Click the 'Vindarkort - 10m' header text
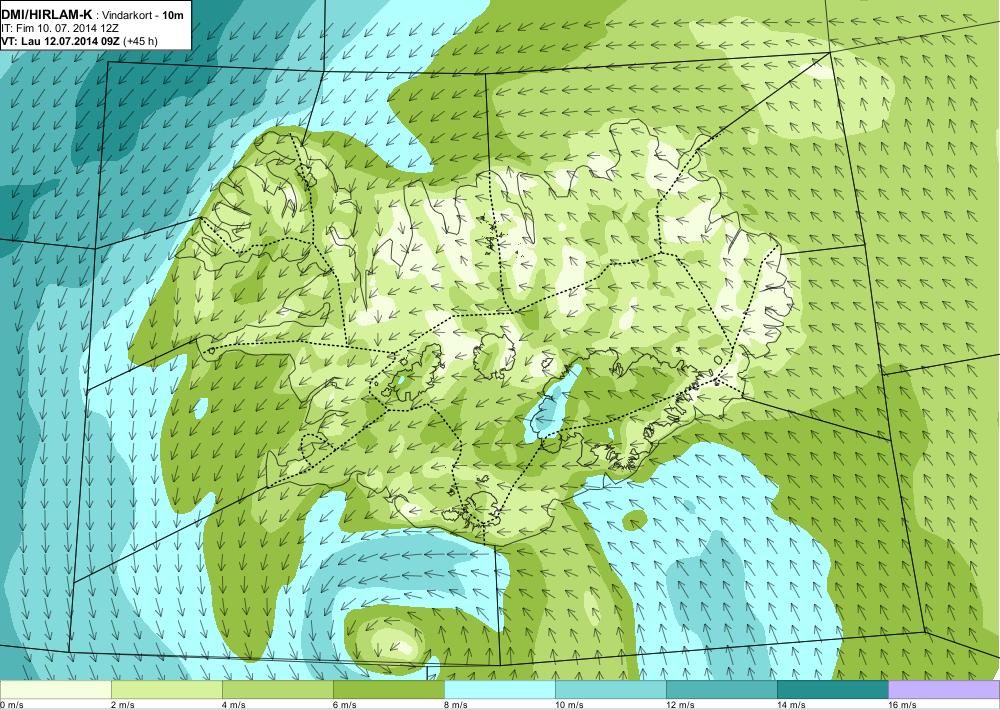The image size is (1000, 710). click(144, 15)
